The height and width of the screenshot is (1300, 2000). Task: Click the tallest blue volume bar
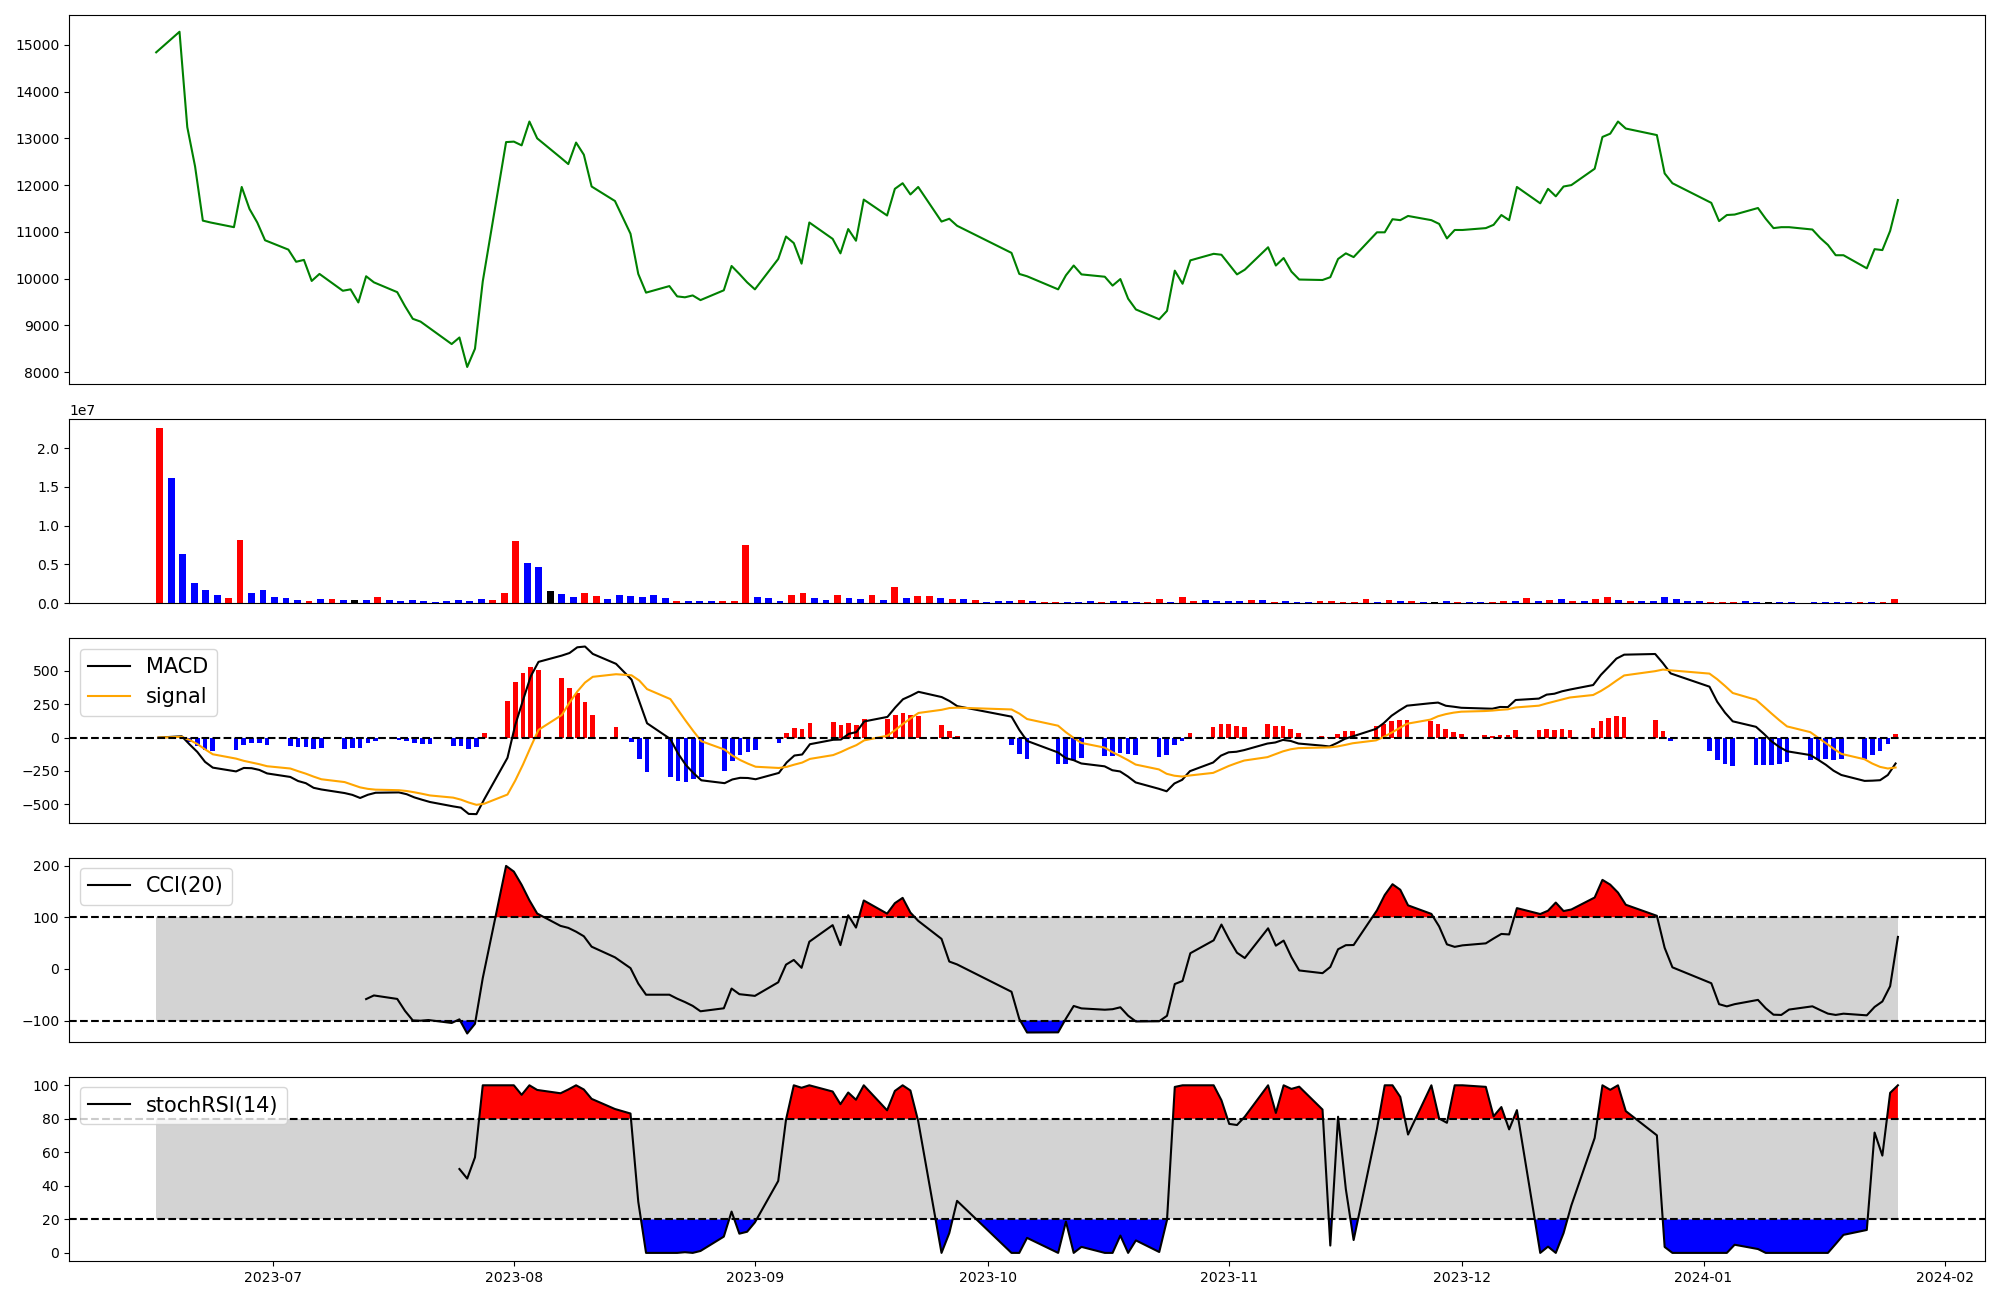click(x=171, y=540)
